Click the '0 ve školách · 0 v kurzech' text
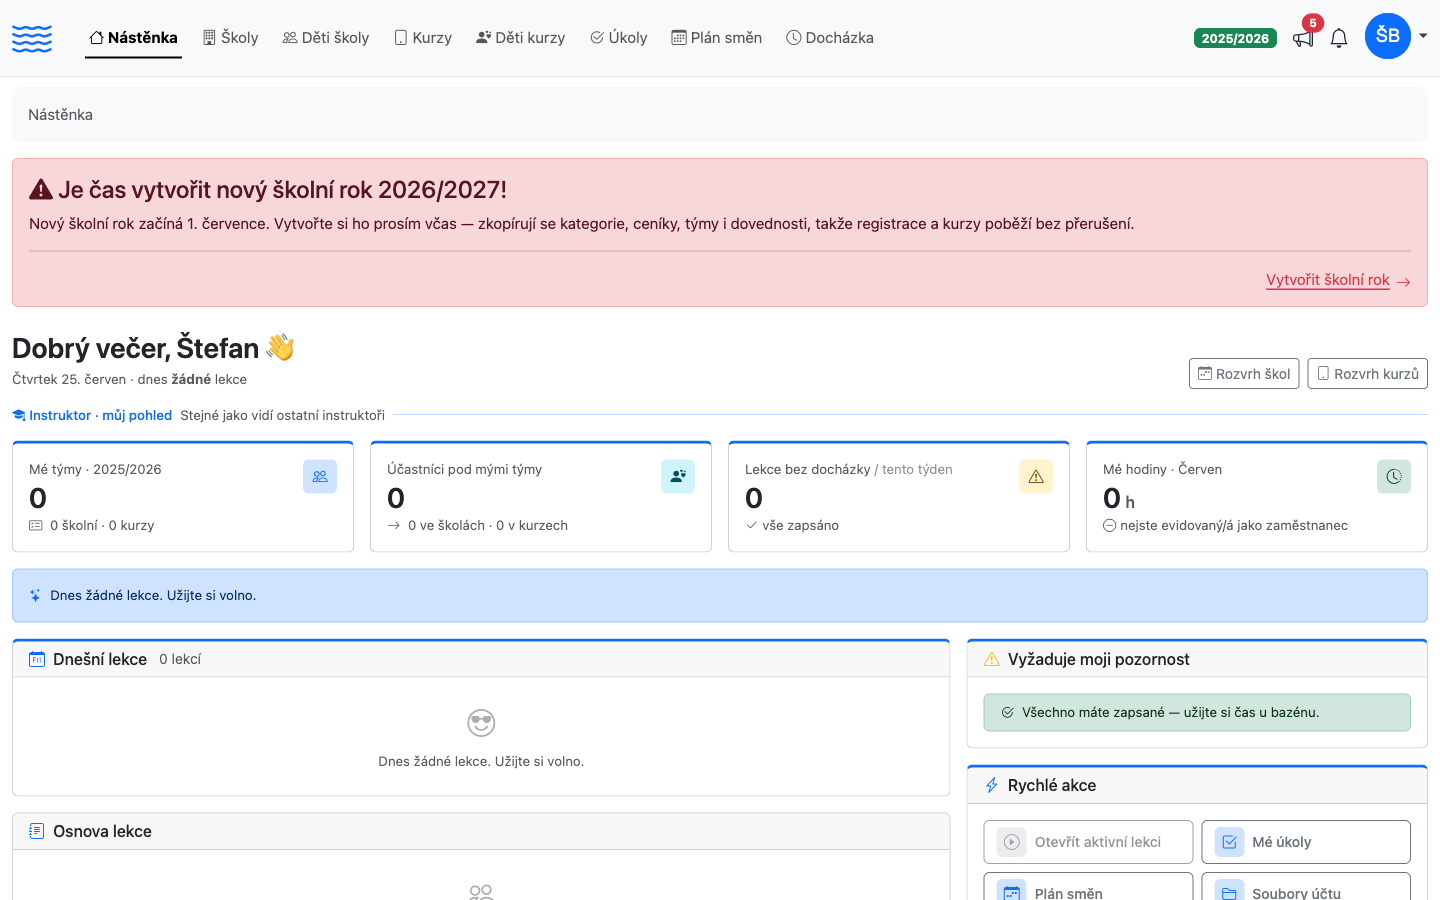This screenshot has height=900, width=1440. [488, 525]
